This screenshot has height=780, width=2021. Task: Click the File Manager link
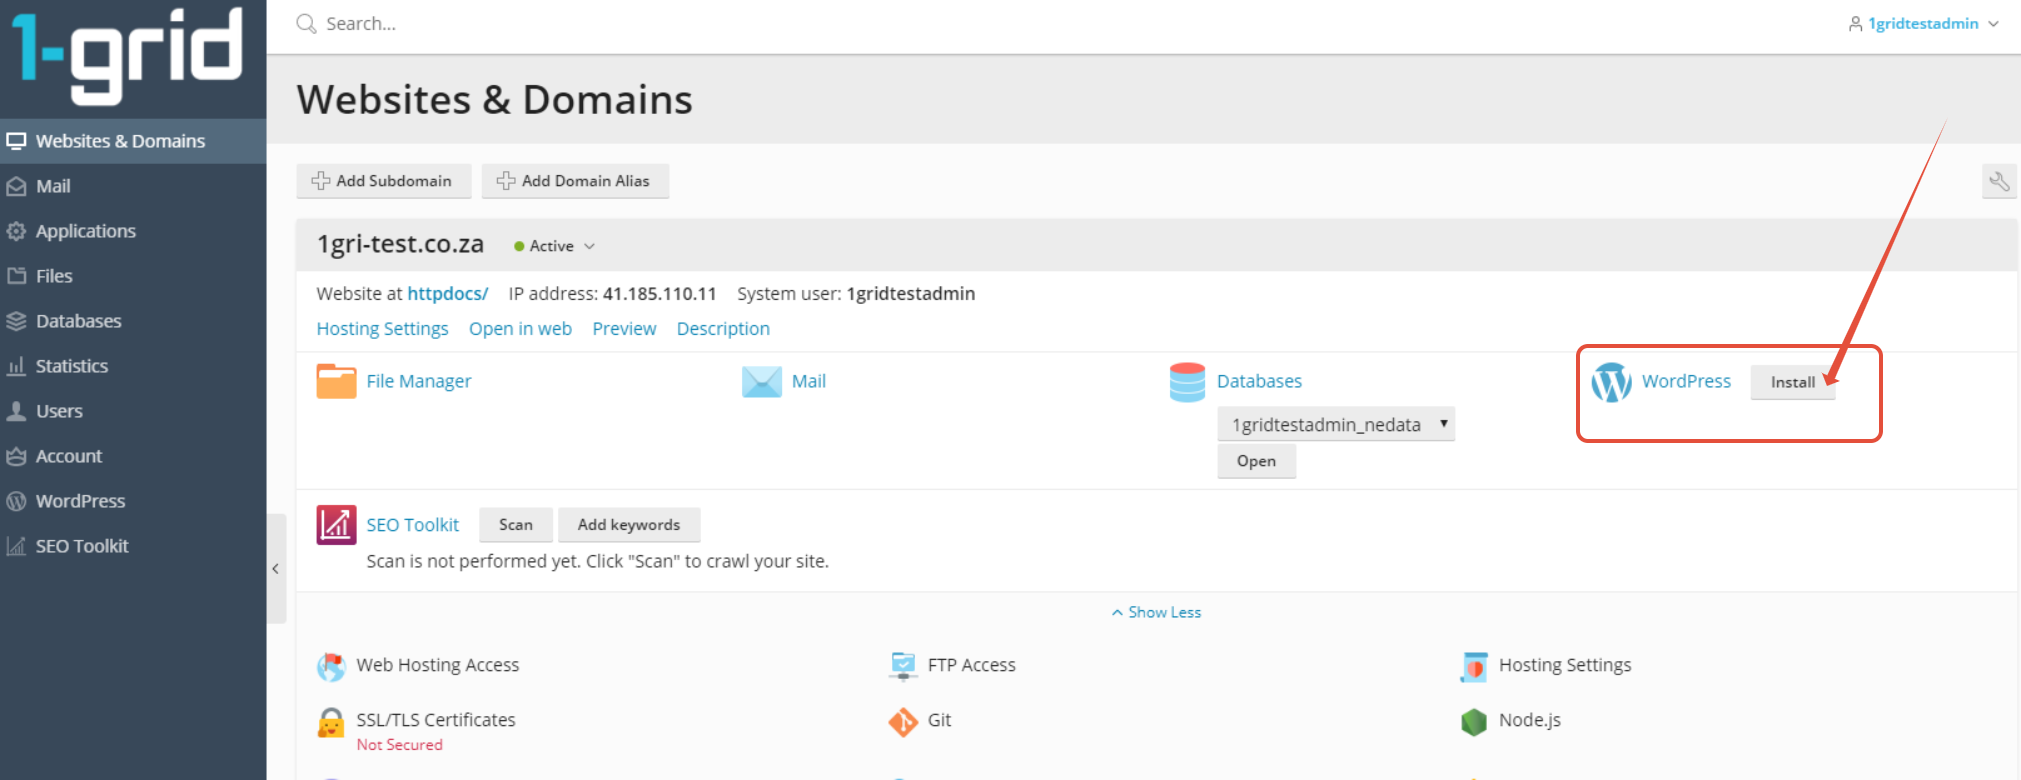tap(418, 381)
